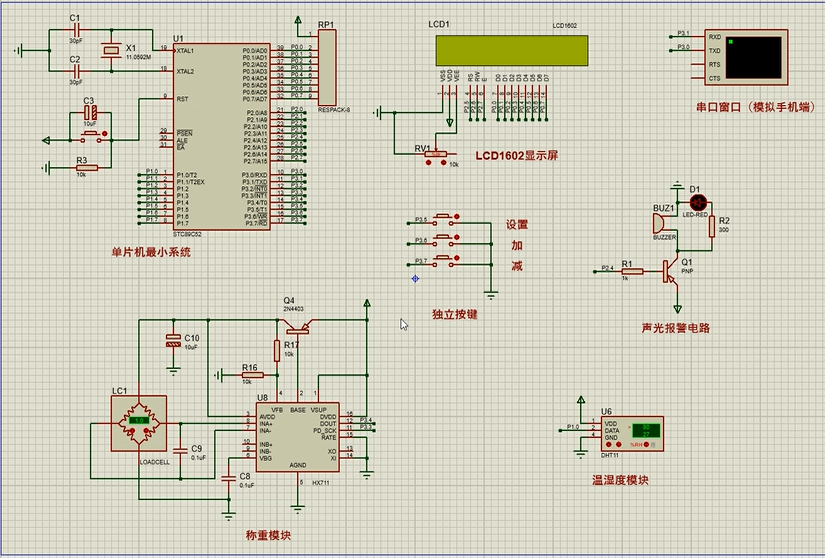Click the DHT11 sensor U6
This screenshot has height=558, width=825.
tap(630, 431)
